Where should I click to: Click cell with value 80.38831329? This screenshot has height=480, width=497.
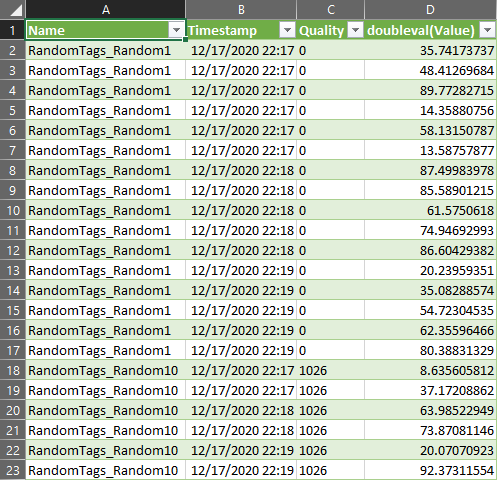click(x=430, y=350)
